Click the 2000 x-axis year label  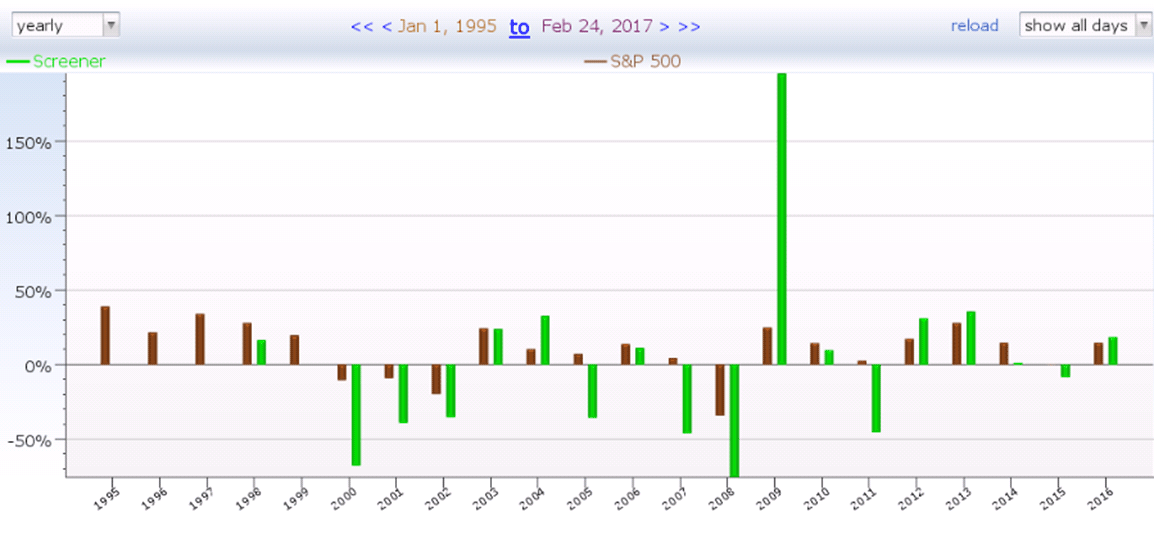click(x=344, y=498)
